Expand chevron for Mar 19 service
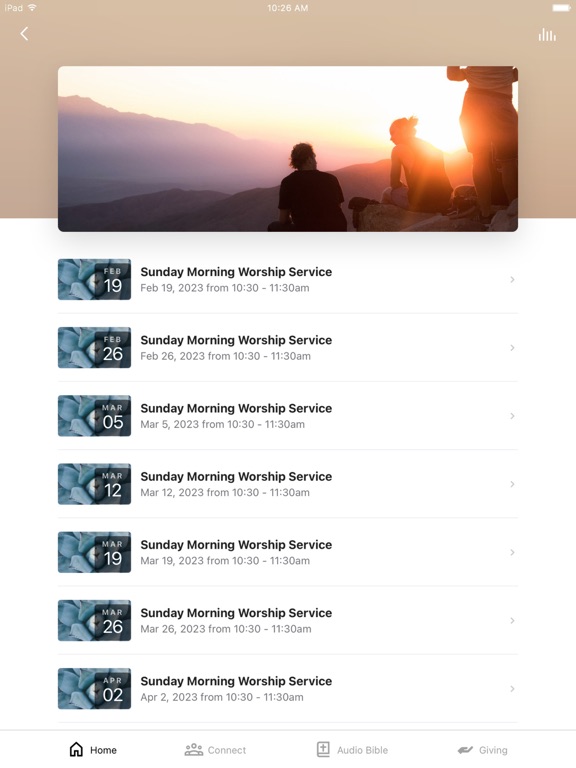This screenshot has width=576, height=768. 512,552
